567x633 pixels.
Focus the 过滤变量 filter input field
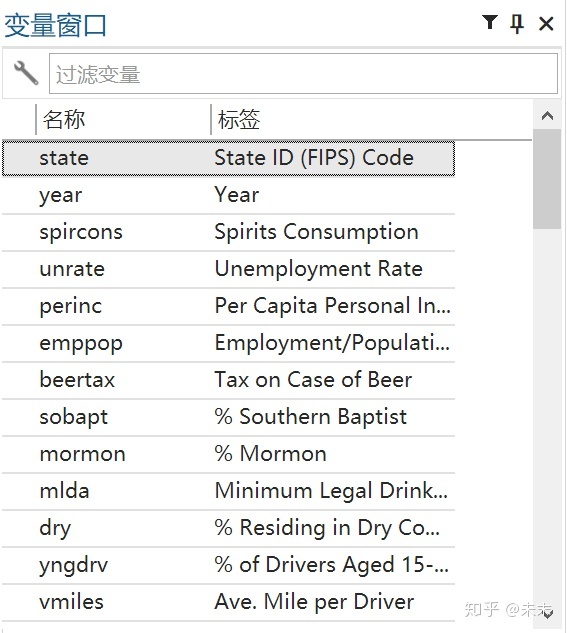coord(303,73)
